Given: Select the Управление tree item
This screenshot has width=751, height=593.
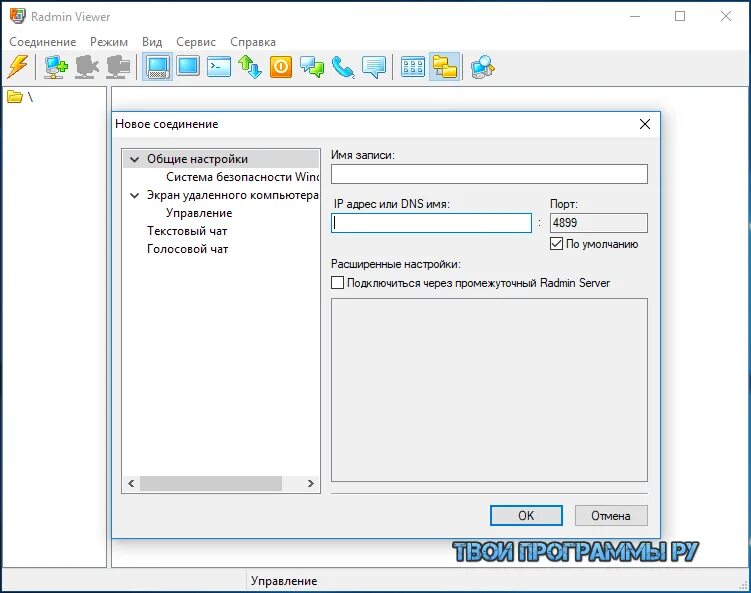Looking at the screenshot, I should pyautogui.click(x=199, y=213).
